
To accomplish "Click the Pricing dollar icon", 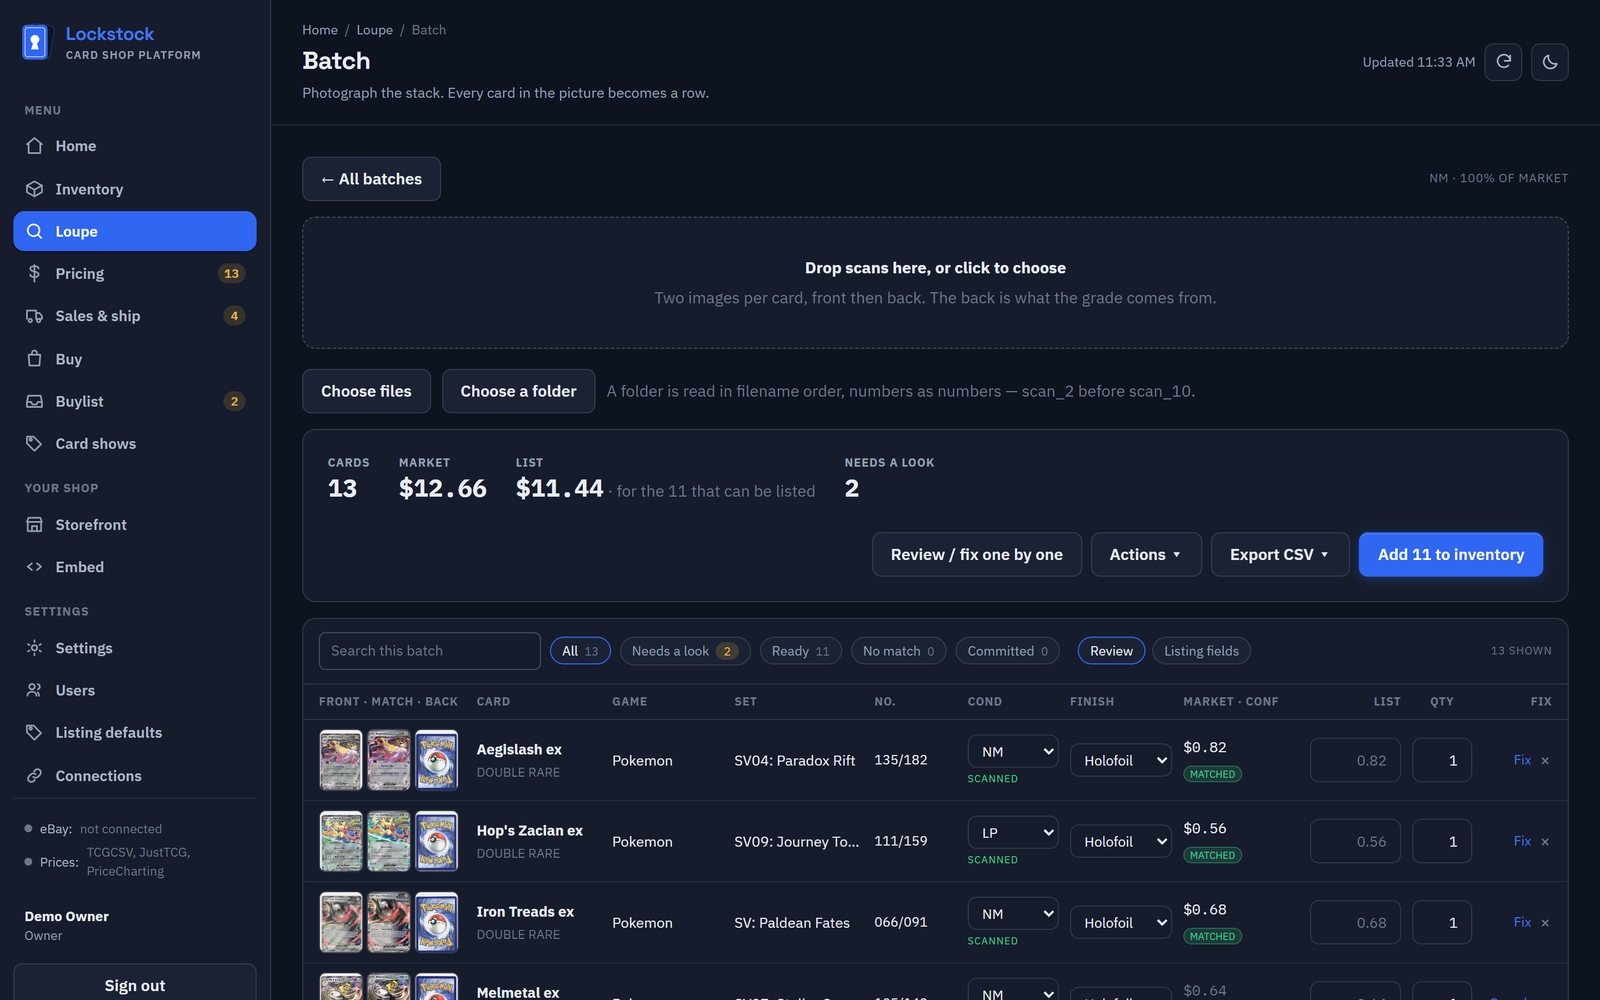I will click(34, 273).
